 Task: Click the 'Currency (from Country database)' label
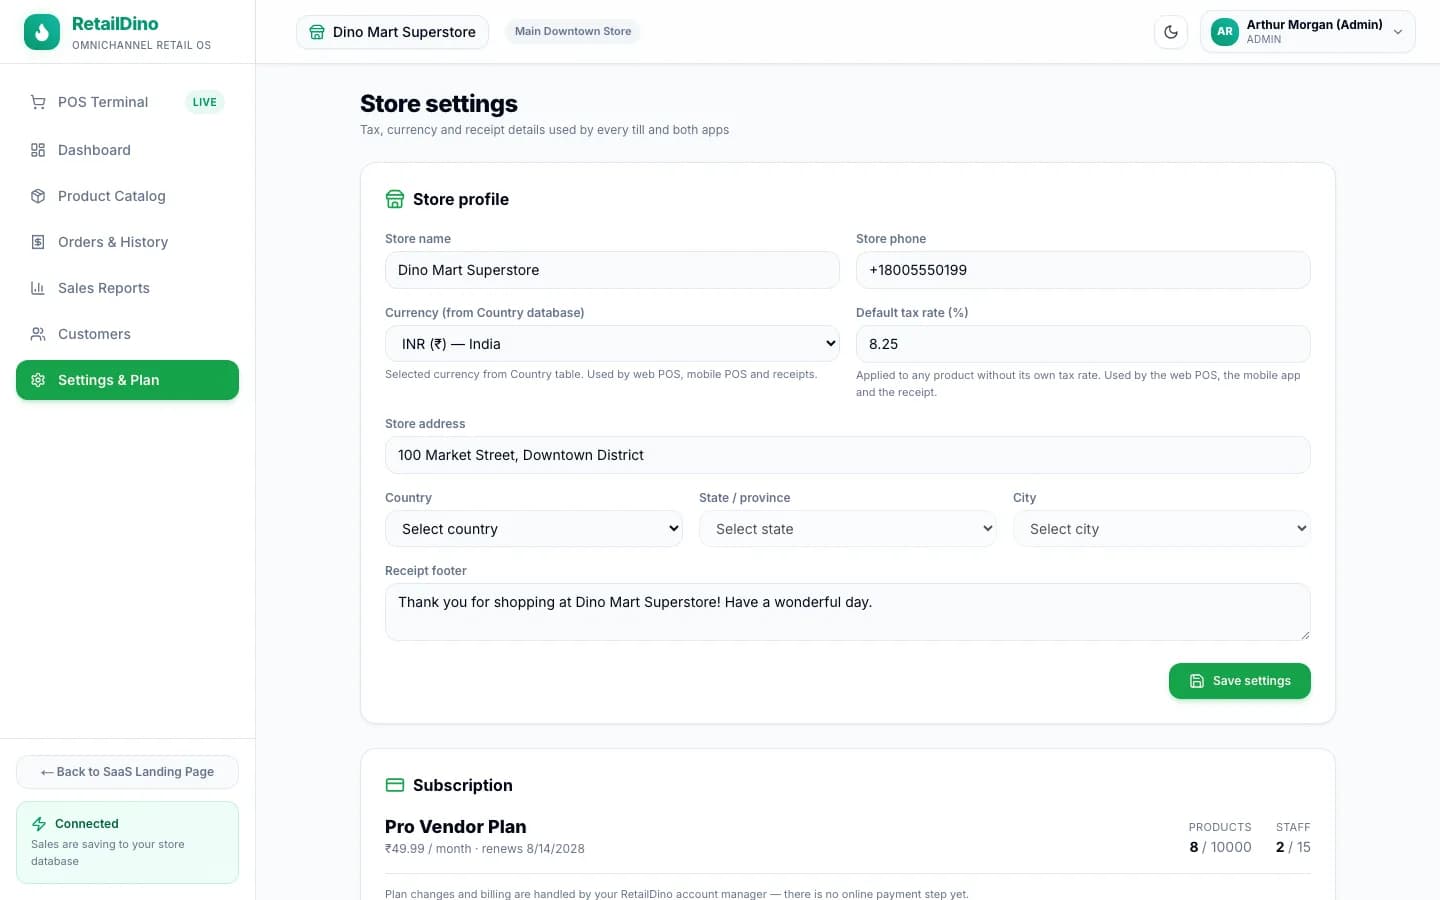[485, 313]
